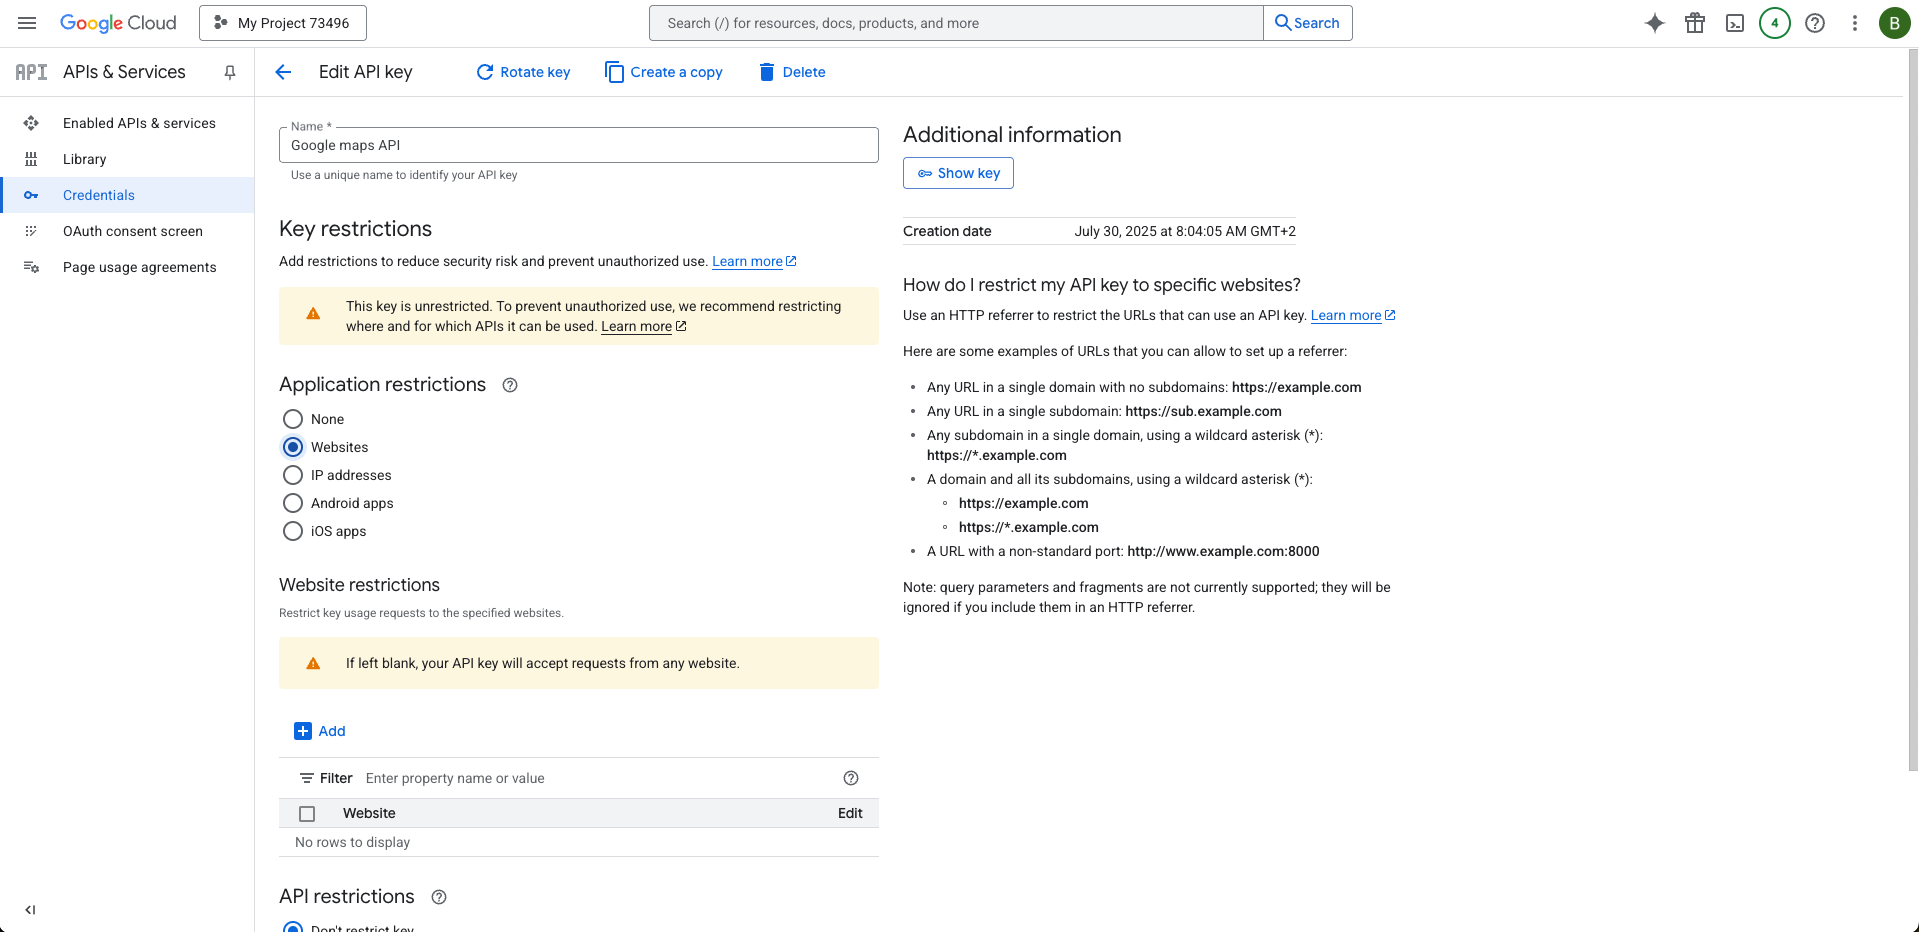Open the My Project 73496 project selector
Image resolution: width=1919 pixels, height=932 pixels.
283,23
